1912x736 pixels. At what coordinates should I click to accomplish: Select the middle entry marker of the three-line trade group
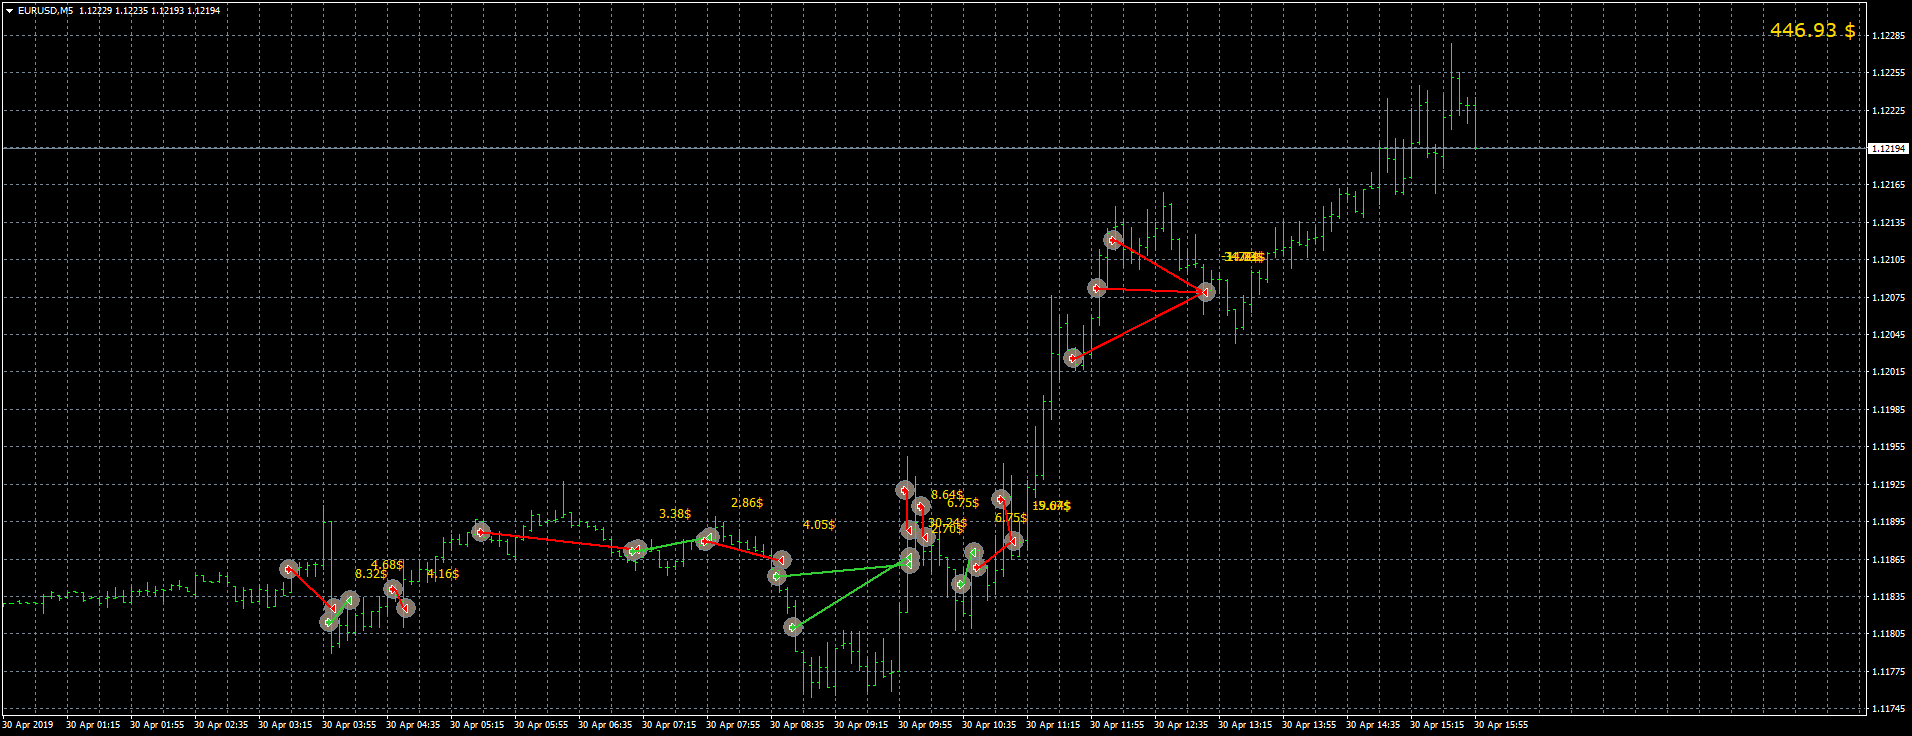point(1097,288)
